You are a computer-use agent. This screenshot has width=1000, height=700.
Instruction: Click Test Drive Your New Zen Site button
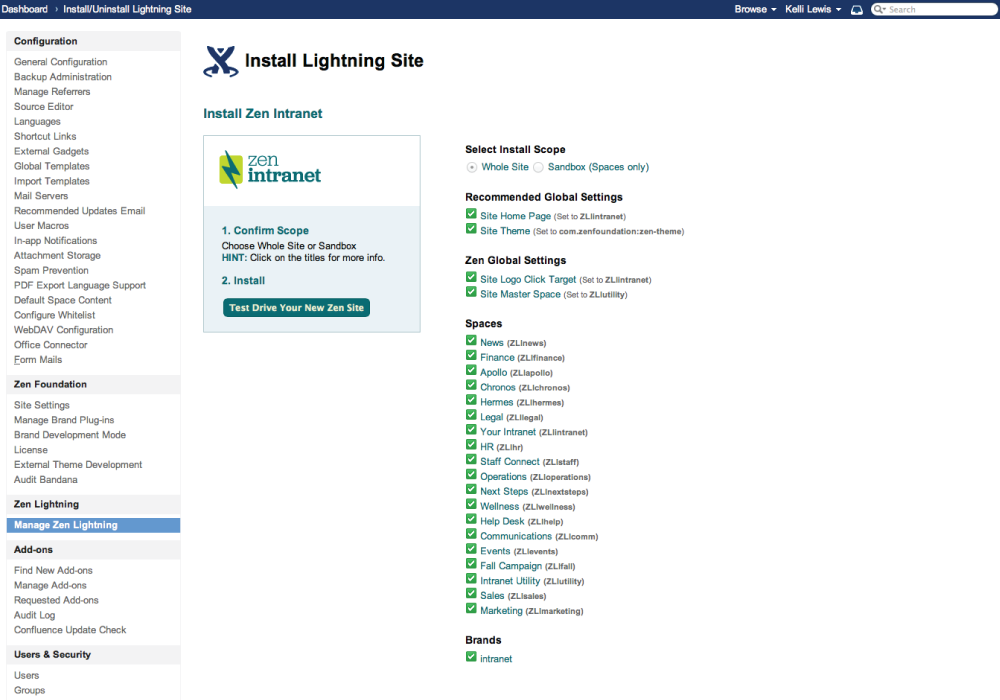(297, 307)
